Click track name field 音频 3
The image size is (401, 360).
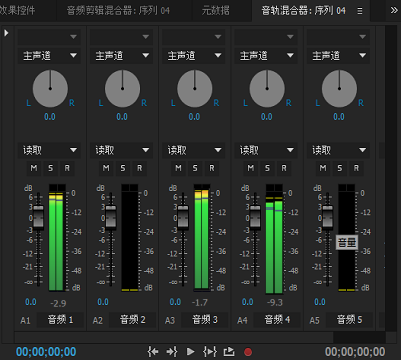(205, 320)
